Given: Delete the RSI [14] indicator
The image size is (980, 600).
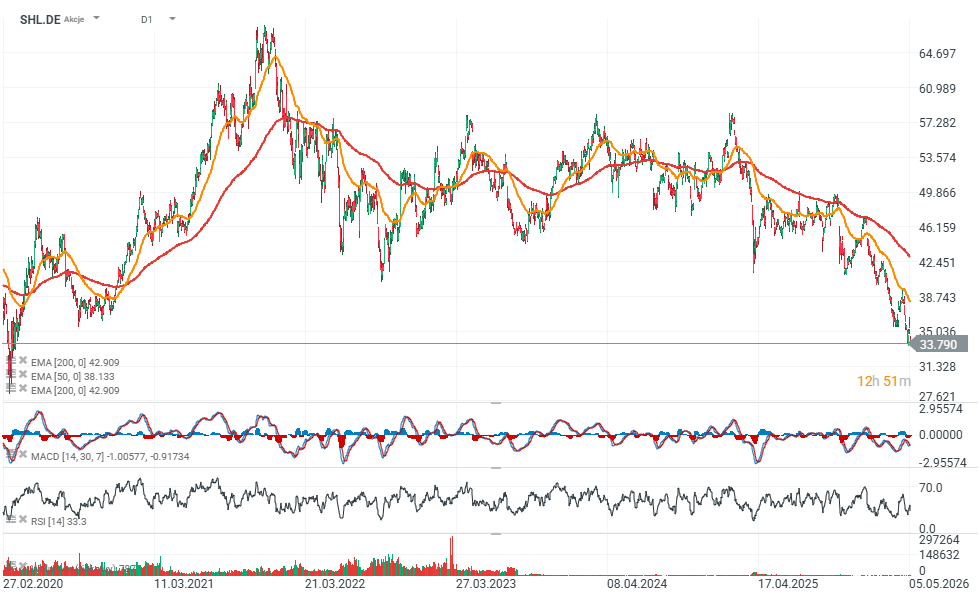Looking at the screenshot, I should click(23, 519).
